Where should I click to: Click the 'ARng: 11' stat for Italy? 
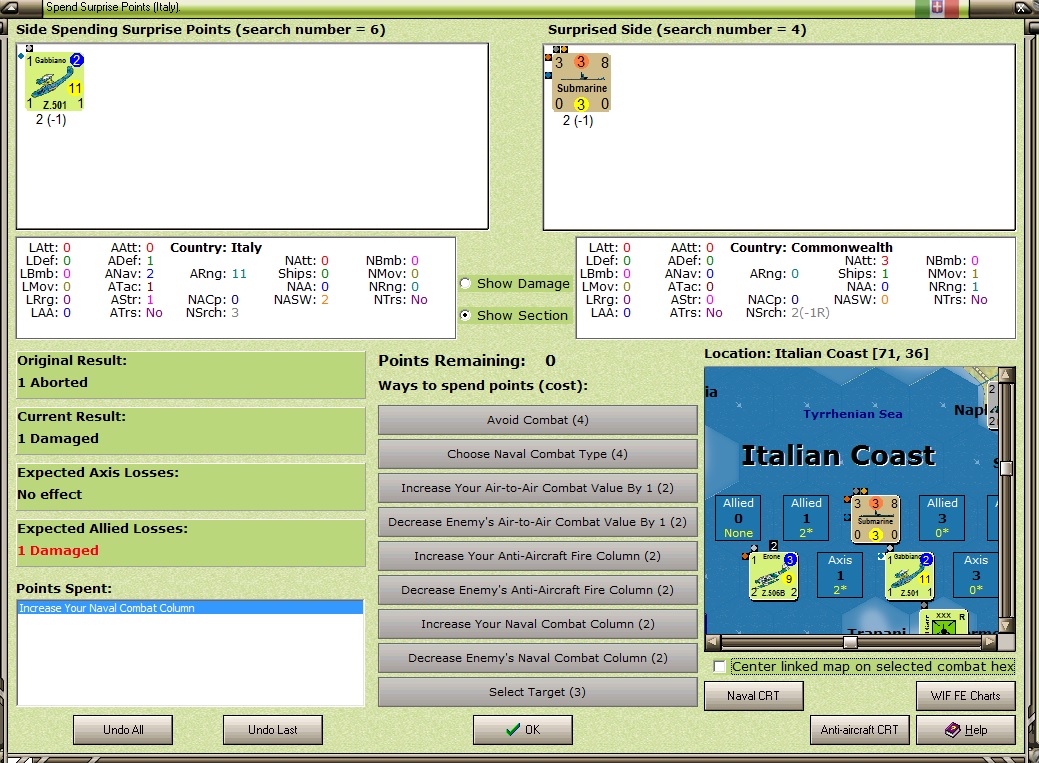click(218, 274)
